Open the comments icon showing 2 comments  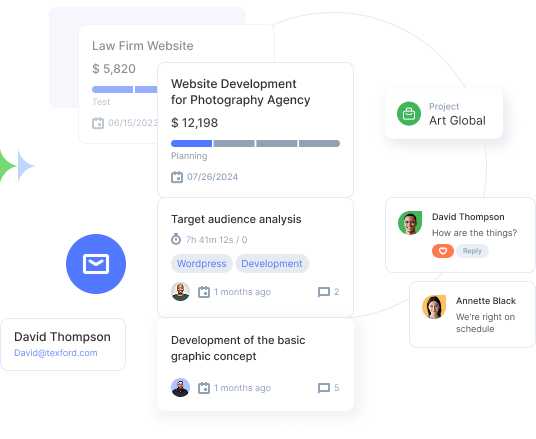(x=324, y=292)
